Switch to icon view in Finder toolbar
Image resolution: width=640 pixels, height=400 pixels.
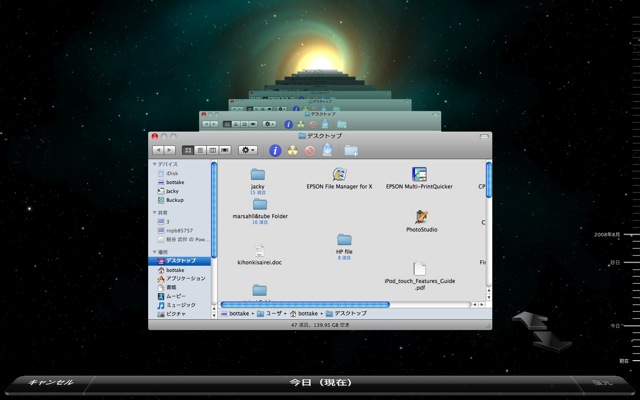click(x=188, y=150)
